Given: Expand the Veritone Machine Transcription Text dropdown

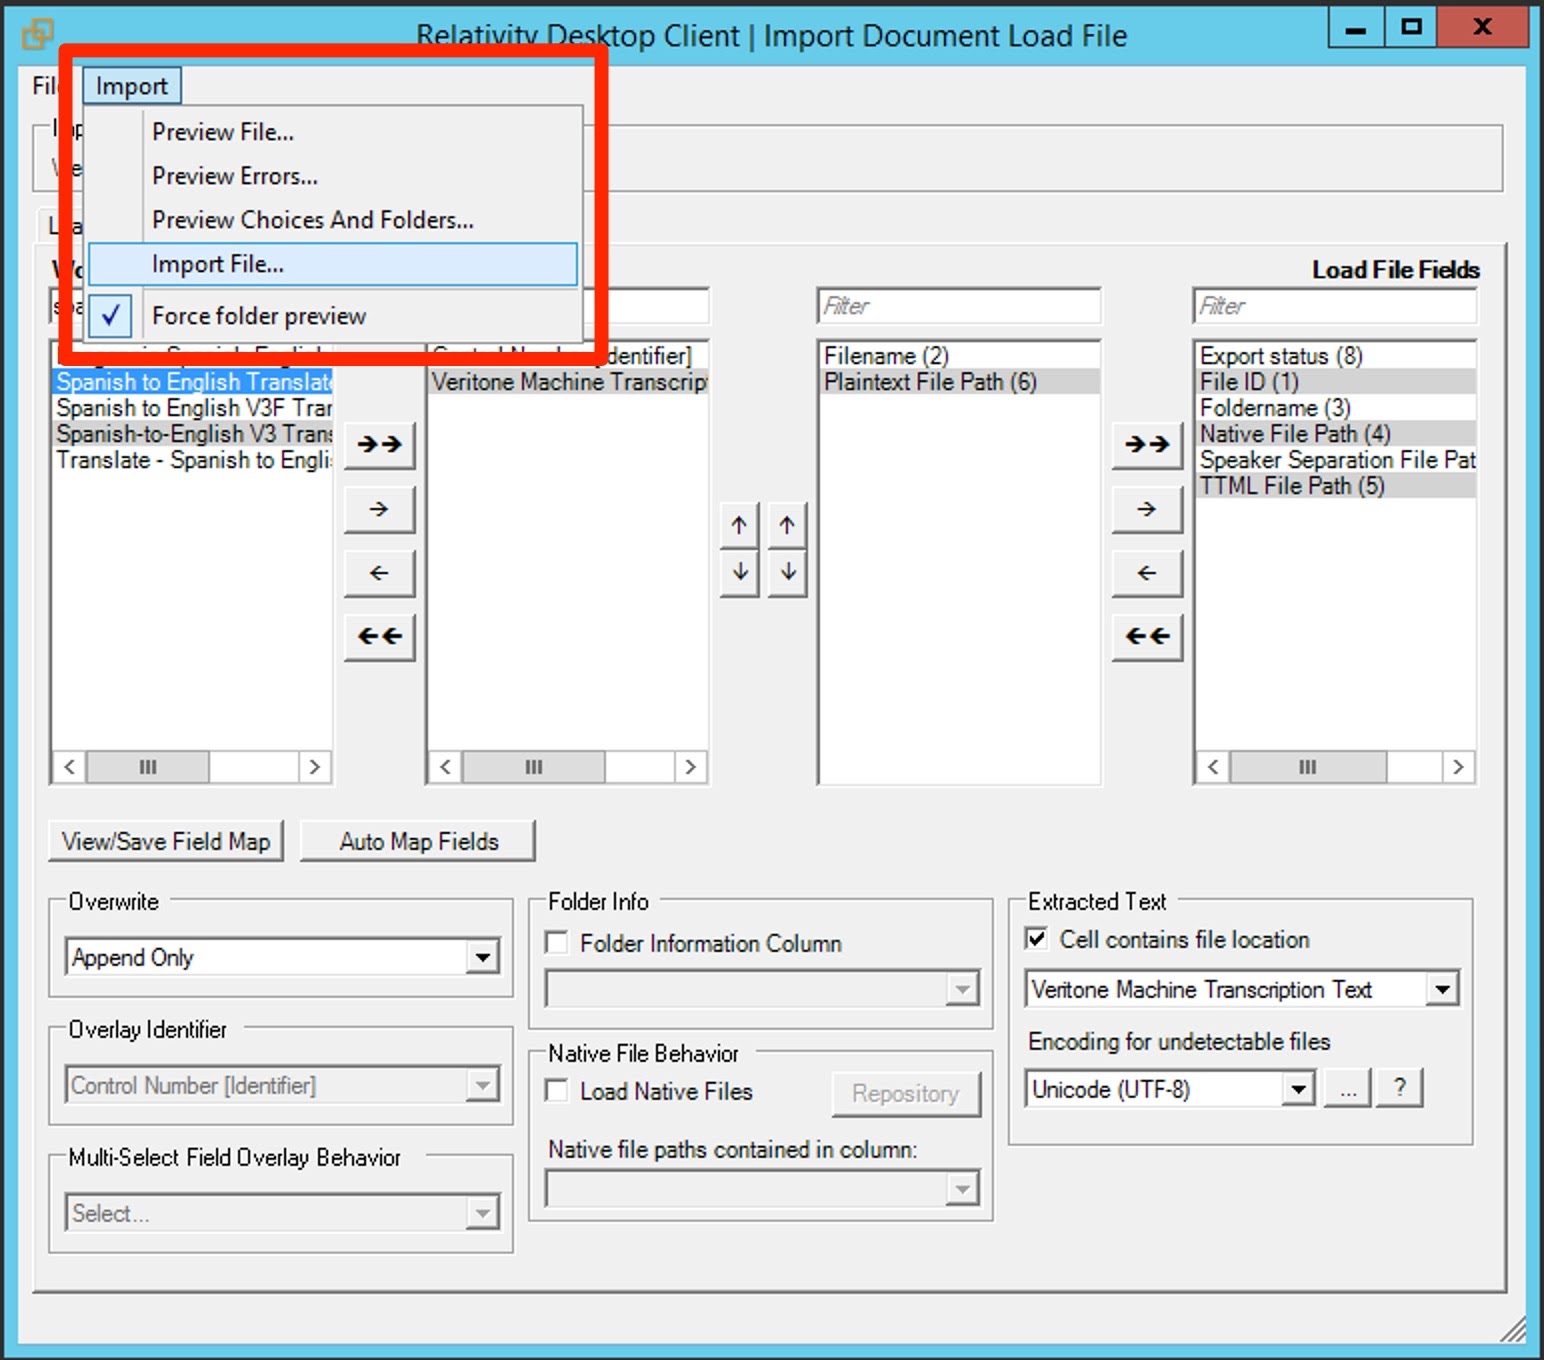Looking at the screenshot, I should click(x=1441, y=990).
